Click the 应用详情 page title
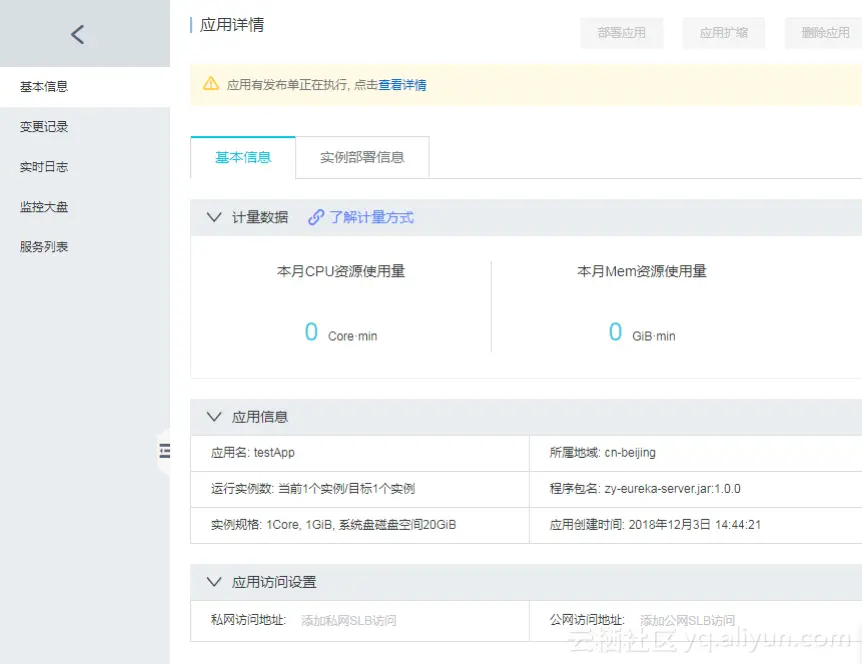Viewport: 862px width, 664px height. pyautogui.click(x=232, y=25)
